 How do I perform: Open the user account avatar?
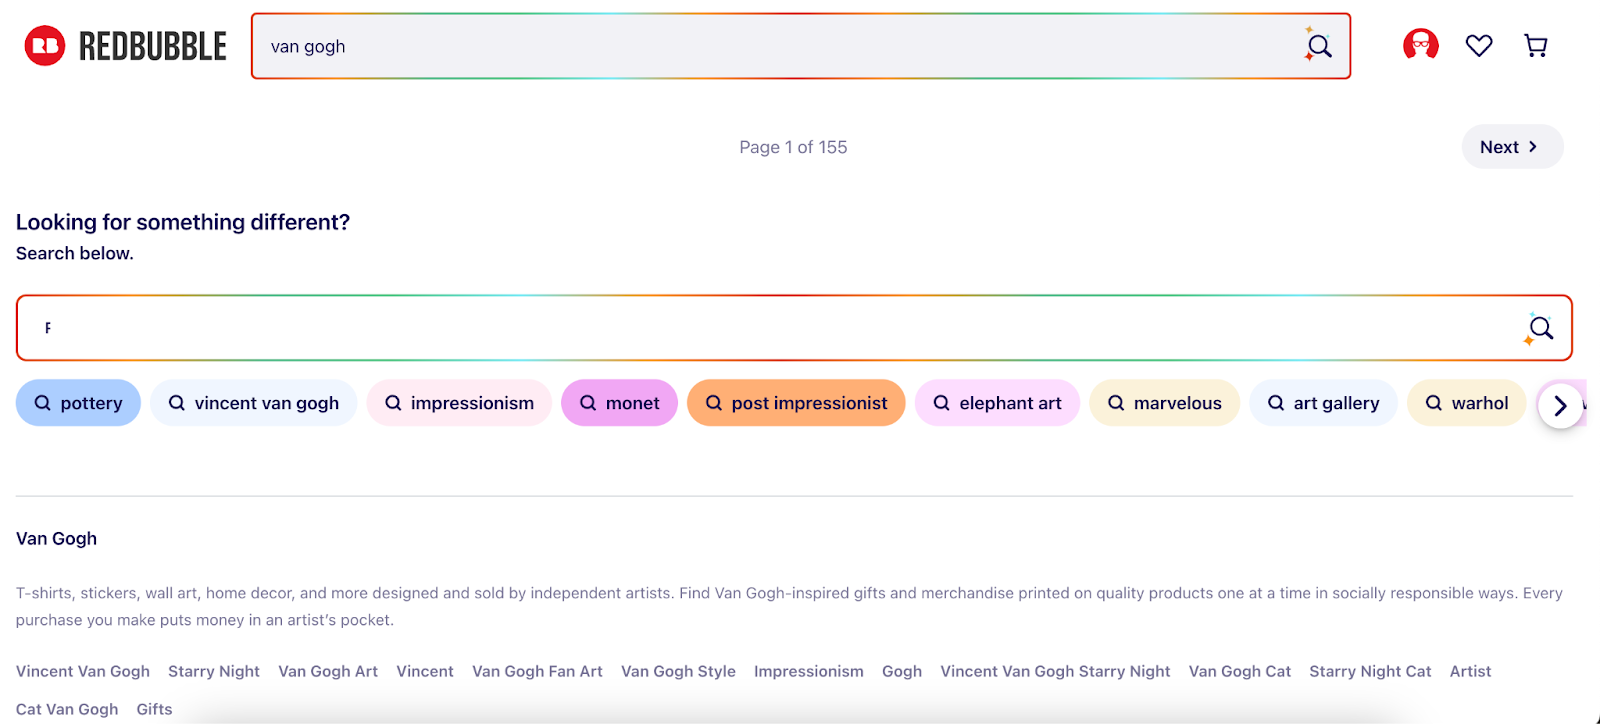[x=1421, y=45]
